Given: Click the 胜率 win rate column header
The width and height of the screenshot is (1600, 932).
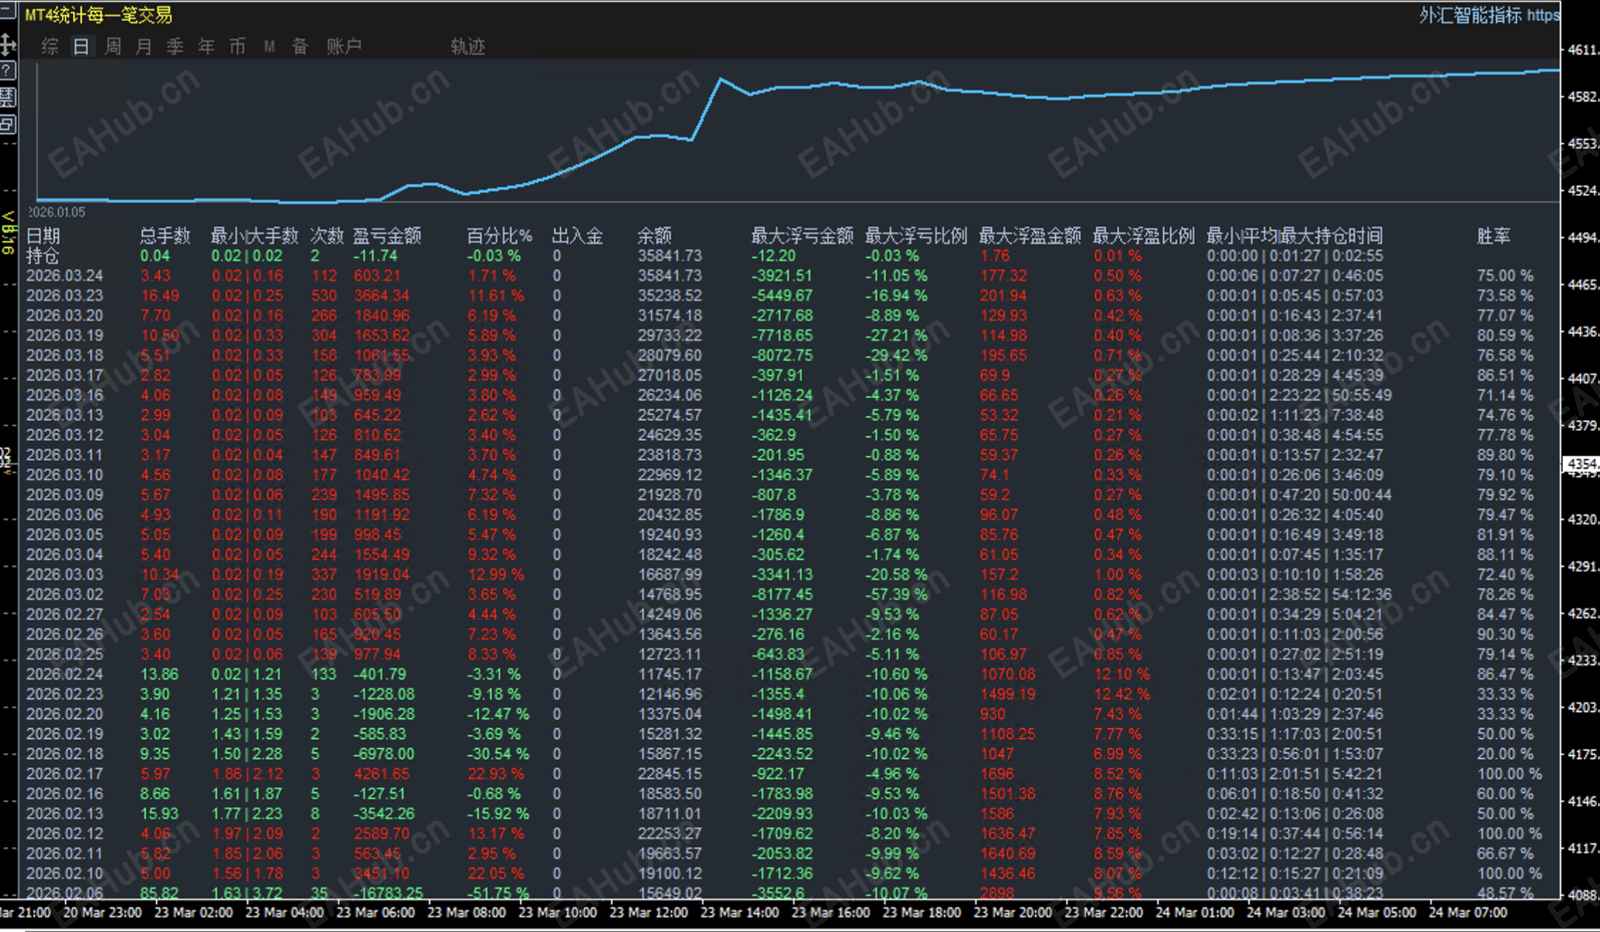Looking at the screenshot, I should coord(1494,236).
